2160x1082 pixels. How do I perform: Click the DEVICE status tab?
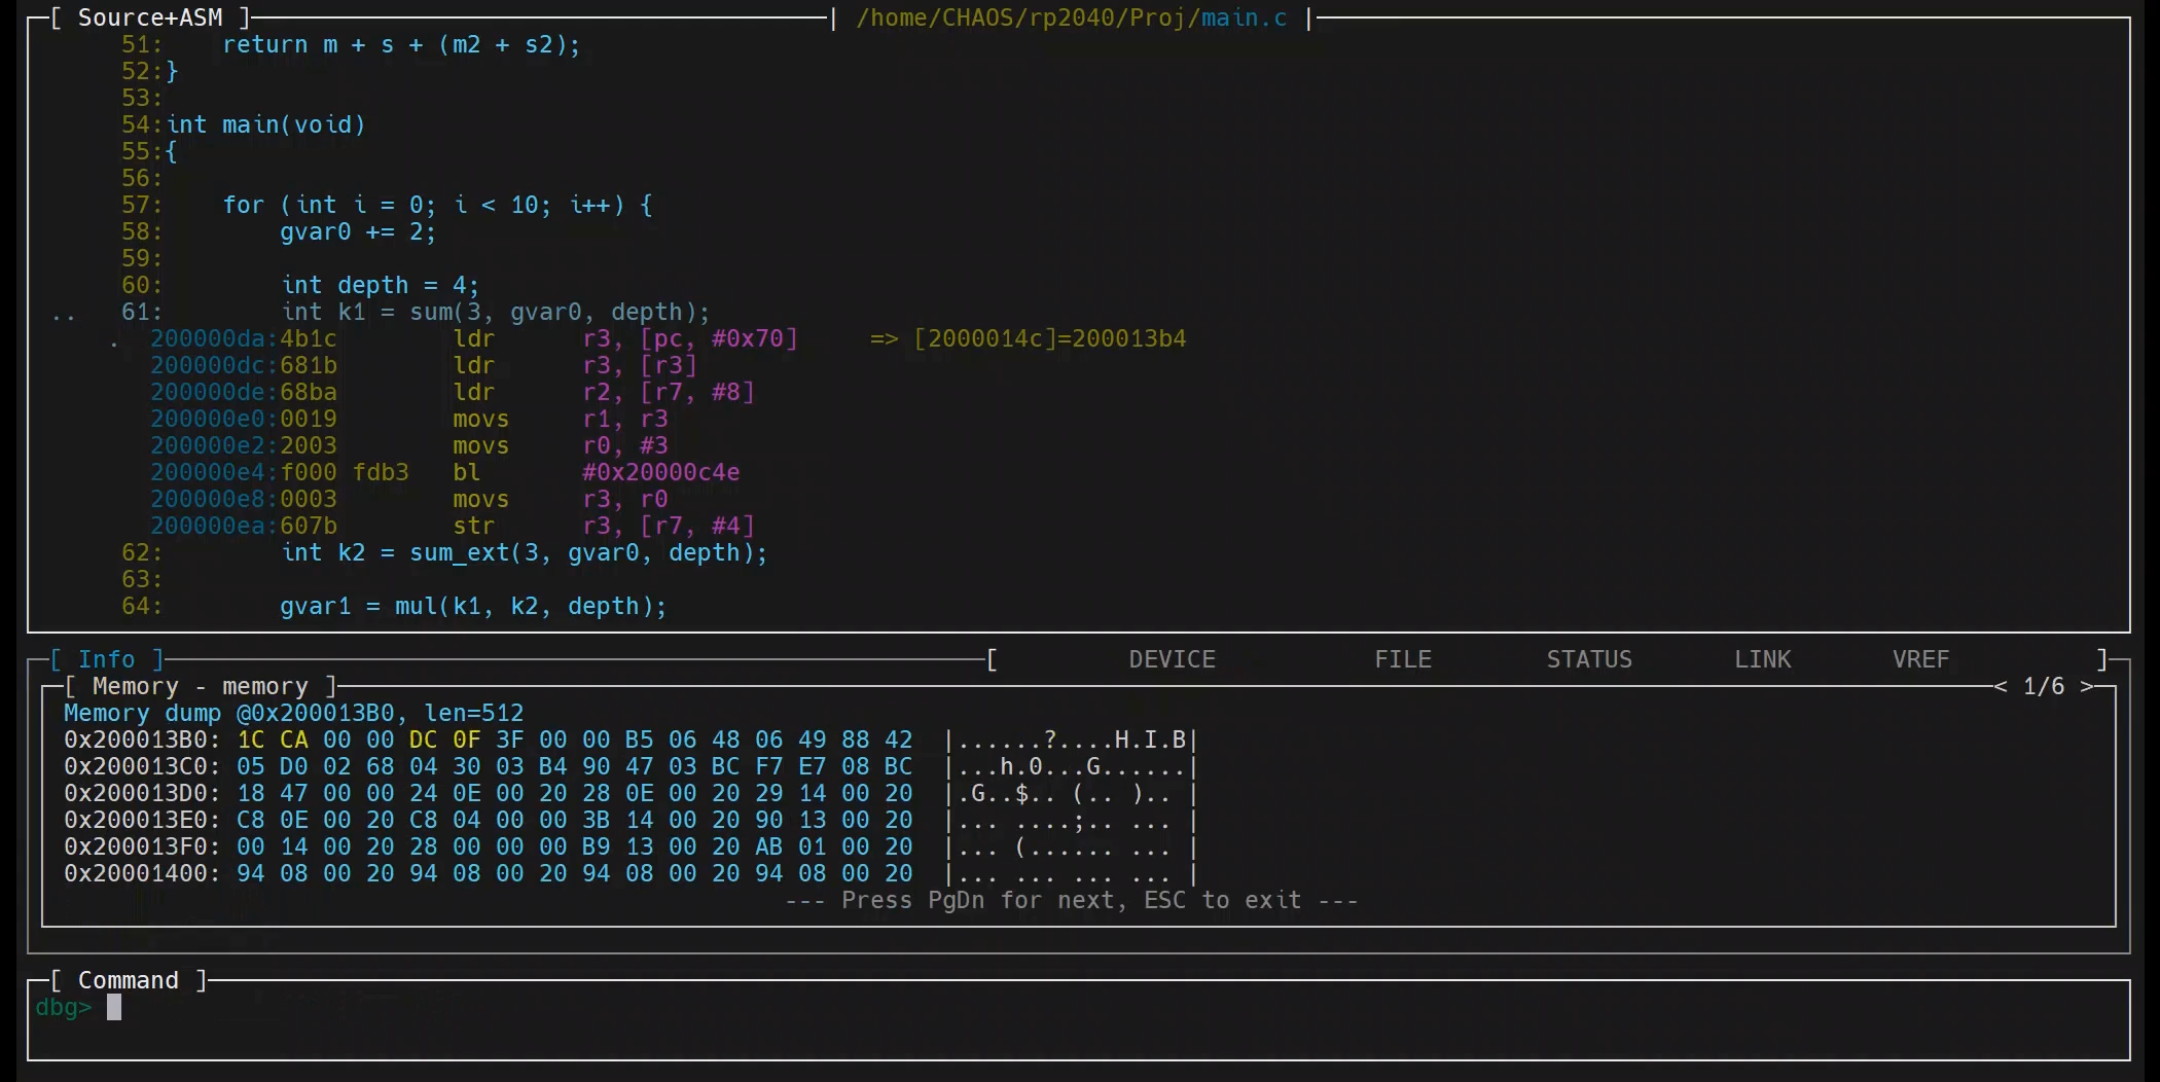click(1171, 659)
